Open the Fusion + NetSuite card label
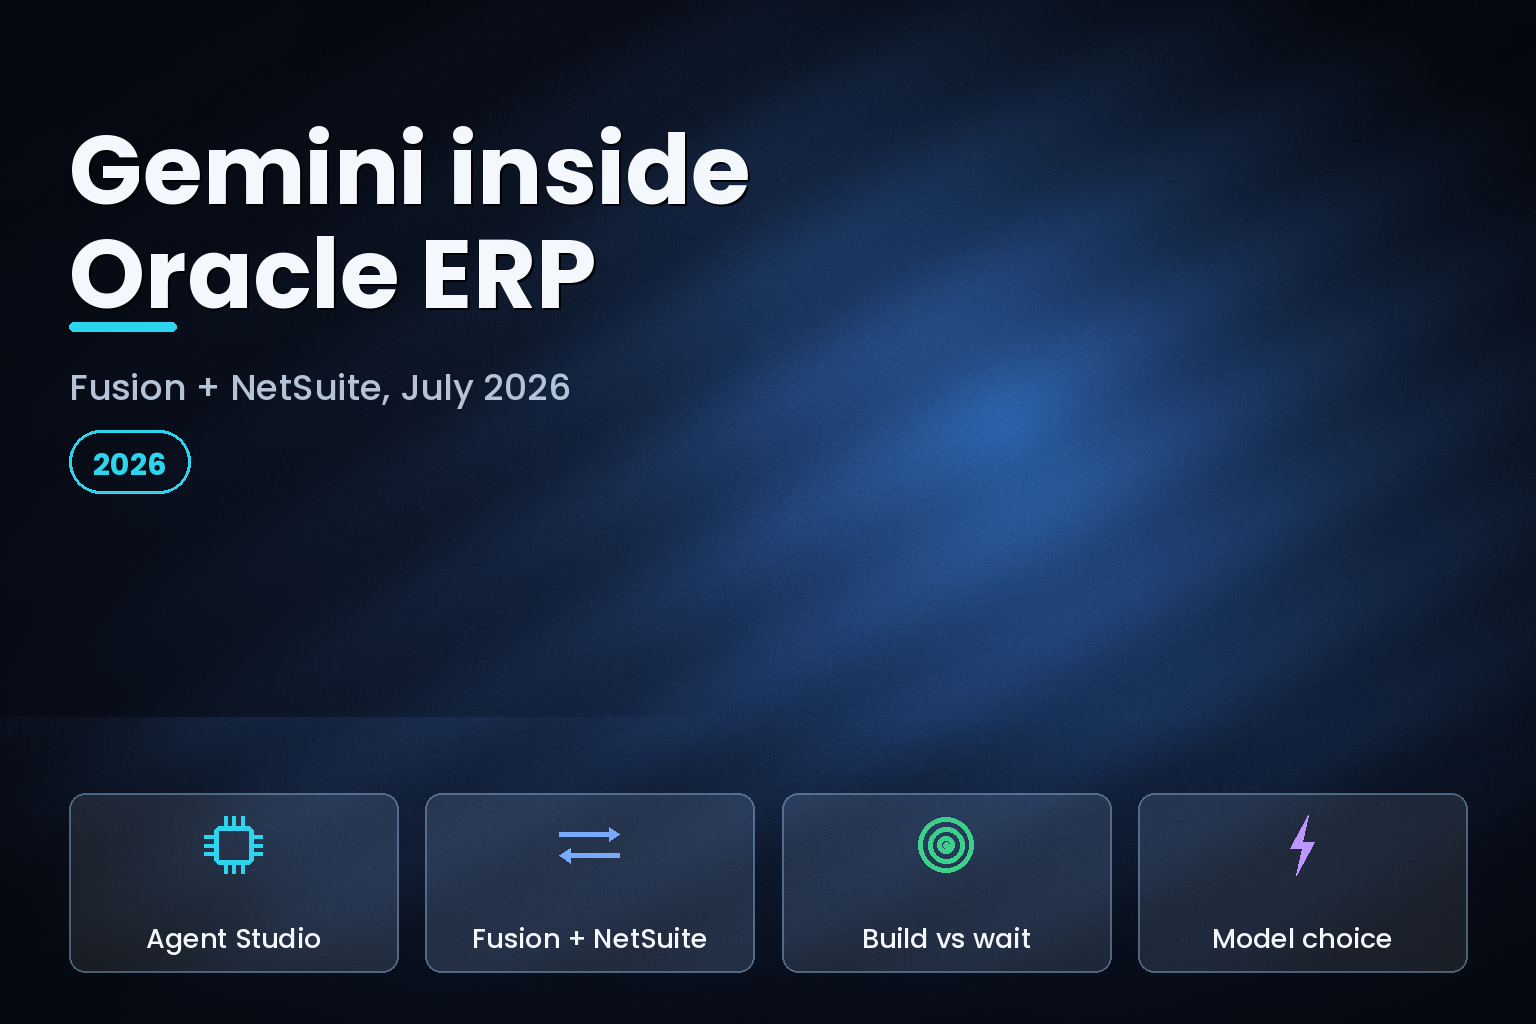 click(x=589, y=939)
